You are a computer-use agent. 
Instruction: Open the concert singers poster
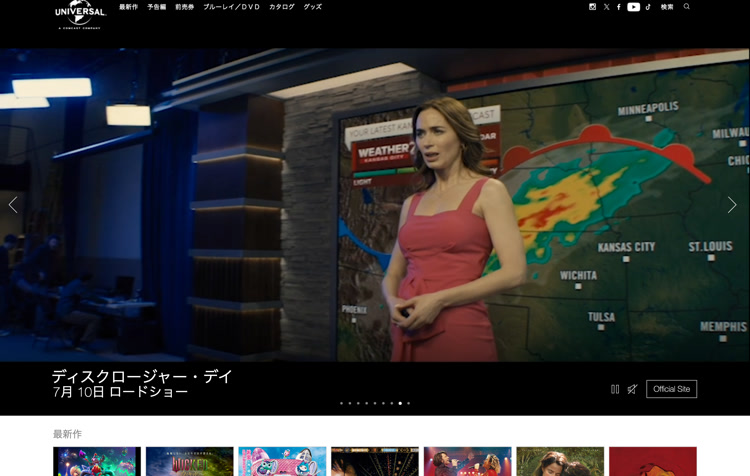point(467,461)
